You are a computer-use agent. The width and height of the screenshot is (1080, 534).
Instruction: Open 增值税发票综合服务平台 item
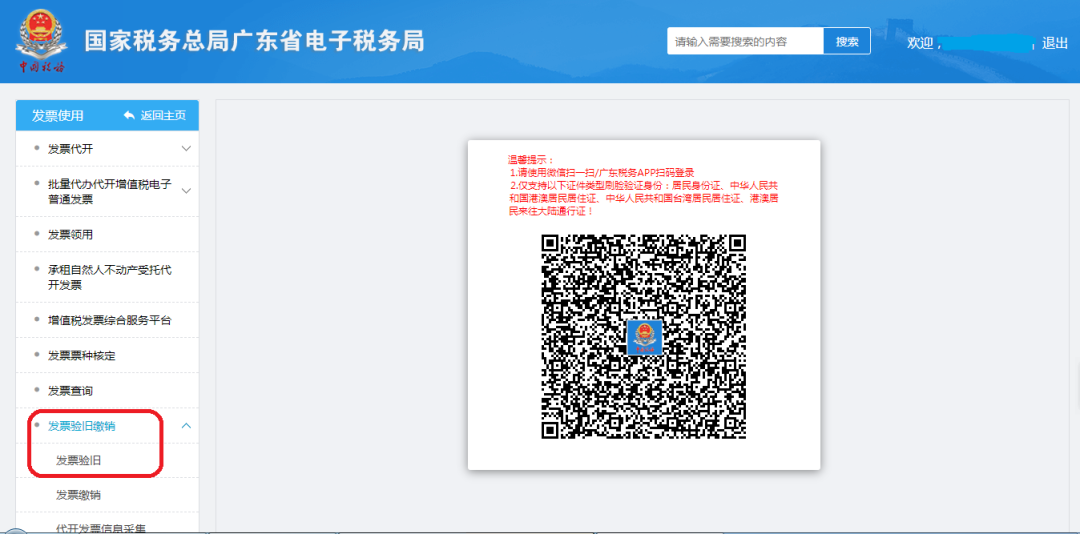click(110, 320)
